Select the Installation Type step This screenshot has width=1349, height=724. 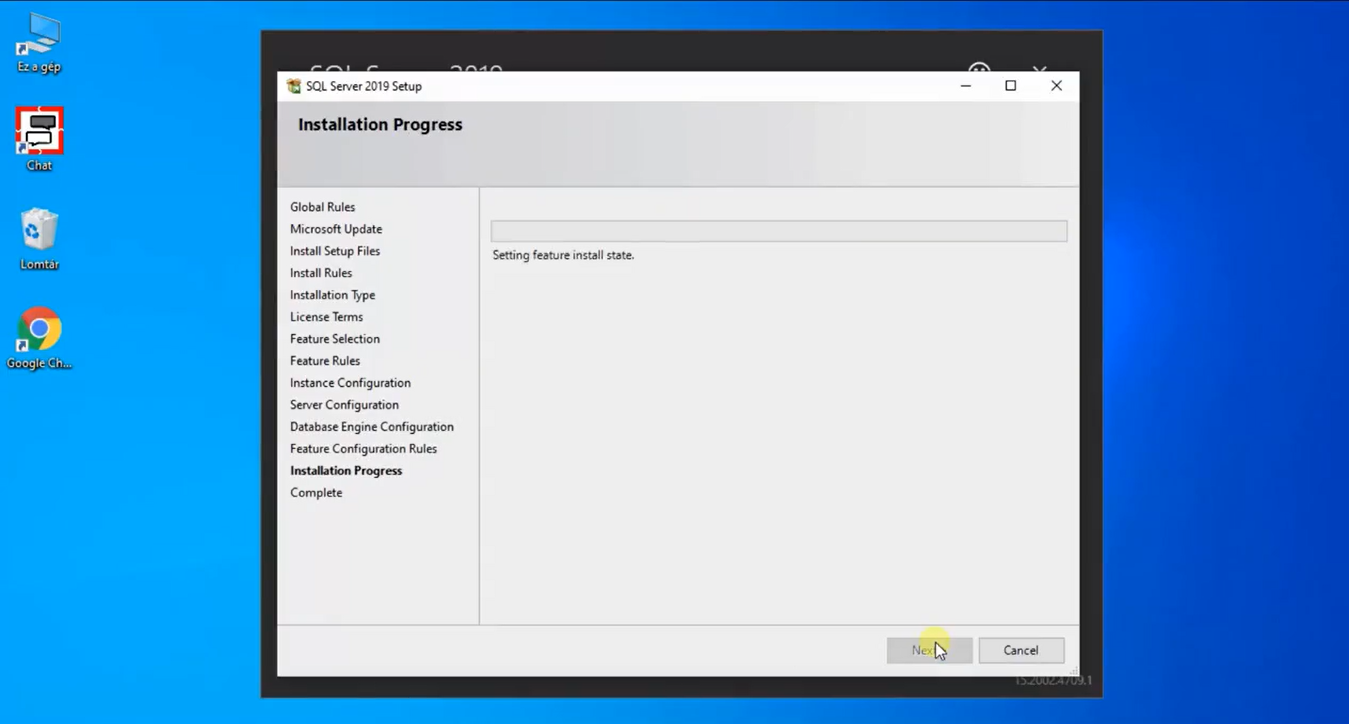pyautogui.click(x=333, y=295)
